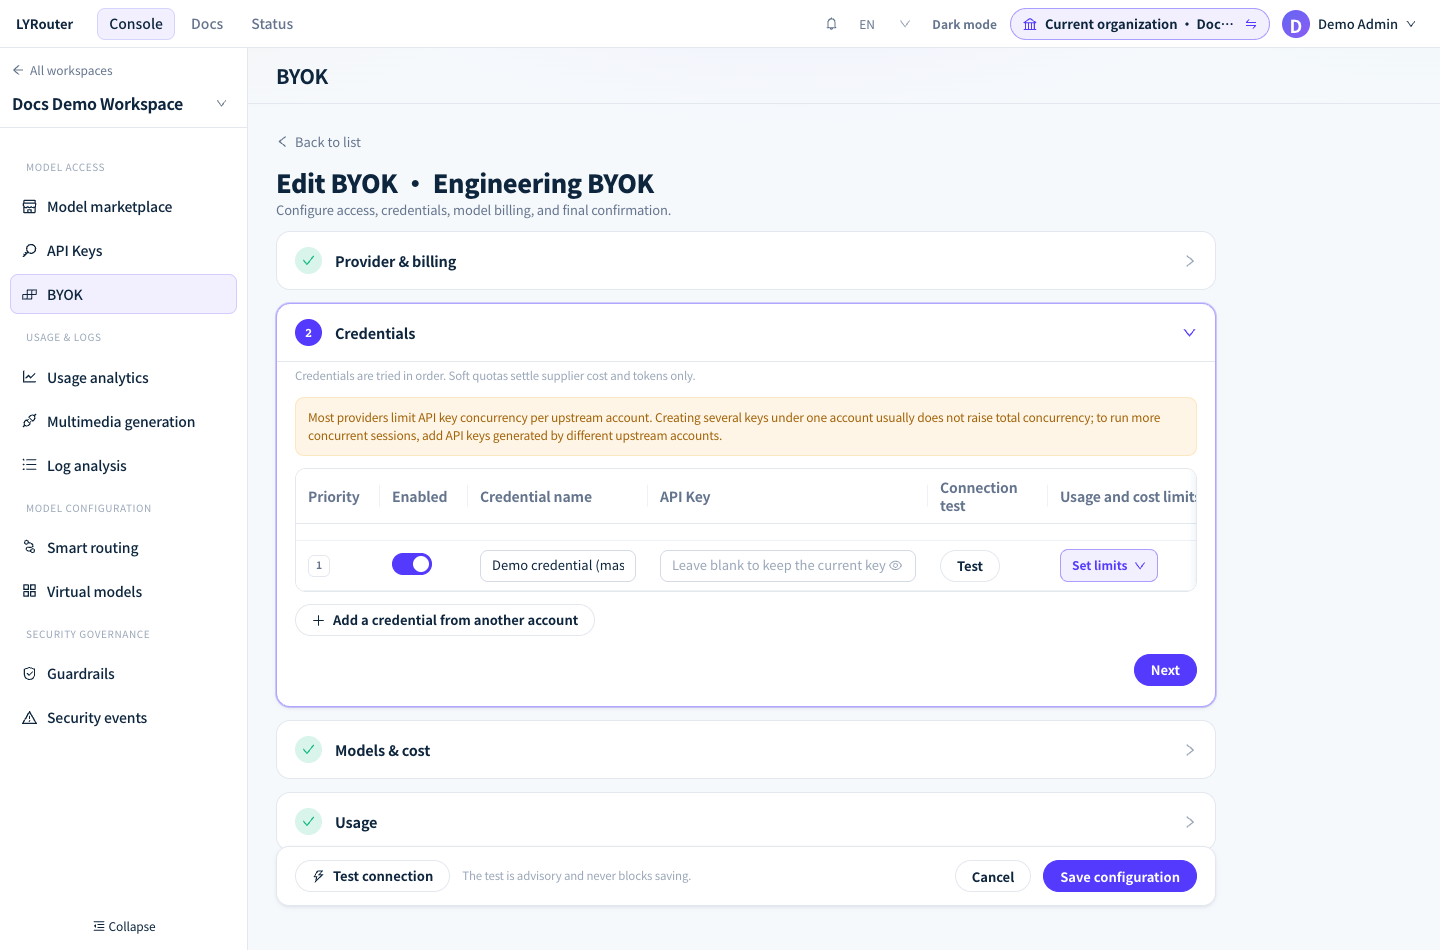Image resolution: width=1440 pixels, height=950 pixels.
Task: Click the Cancel button
Action: pyautogui.click(x=993, y=876)
